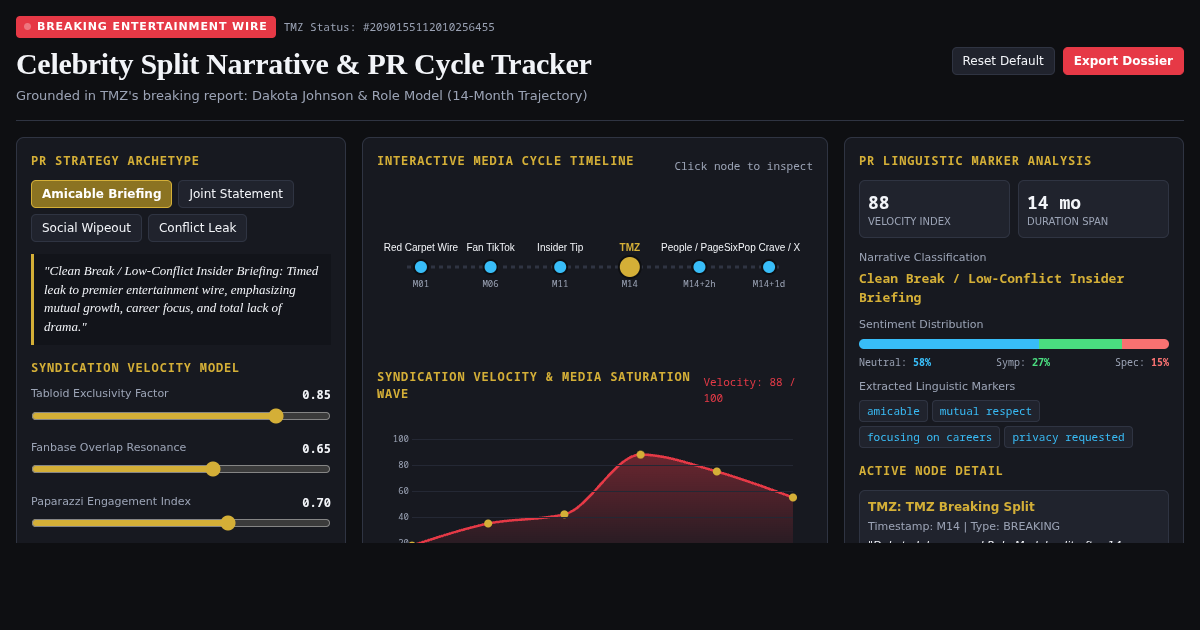This screenshot has width=1200, height=630.
Task: Click 'Clean Break / Low-Conflict Insider Briefing' classification
Action: (x=991, y=288)
